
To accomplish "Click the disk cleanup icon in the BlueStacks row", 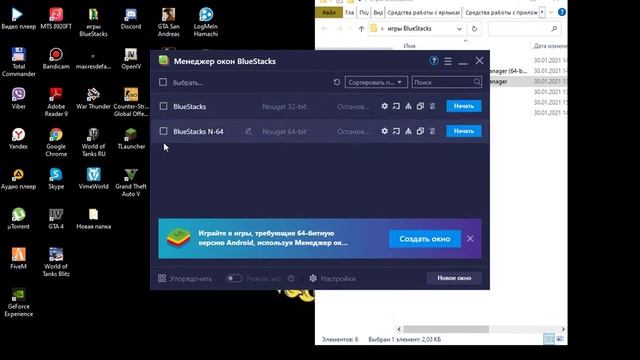I will pos(408,106).
